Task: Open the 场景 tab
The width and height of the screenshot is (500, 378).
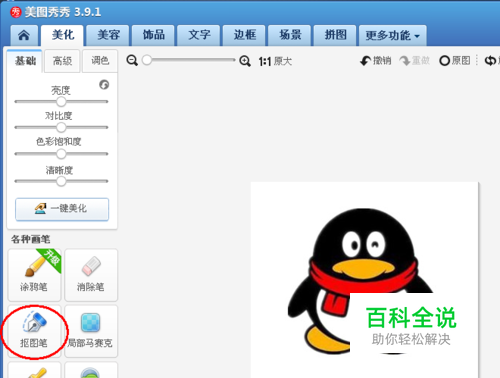Action: tap(290, 35)
